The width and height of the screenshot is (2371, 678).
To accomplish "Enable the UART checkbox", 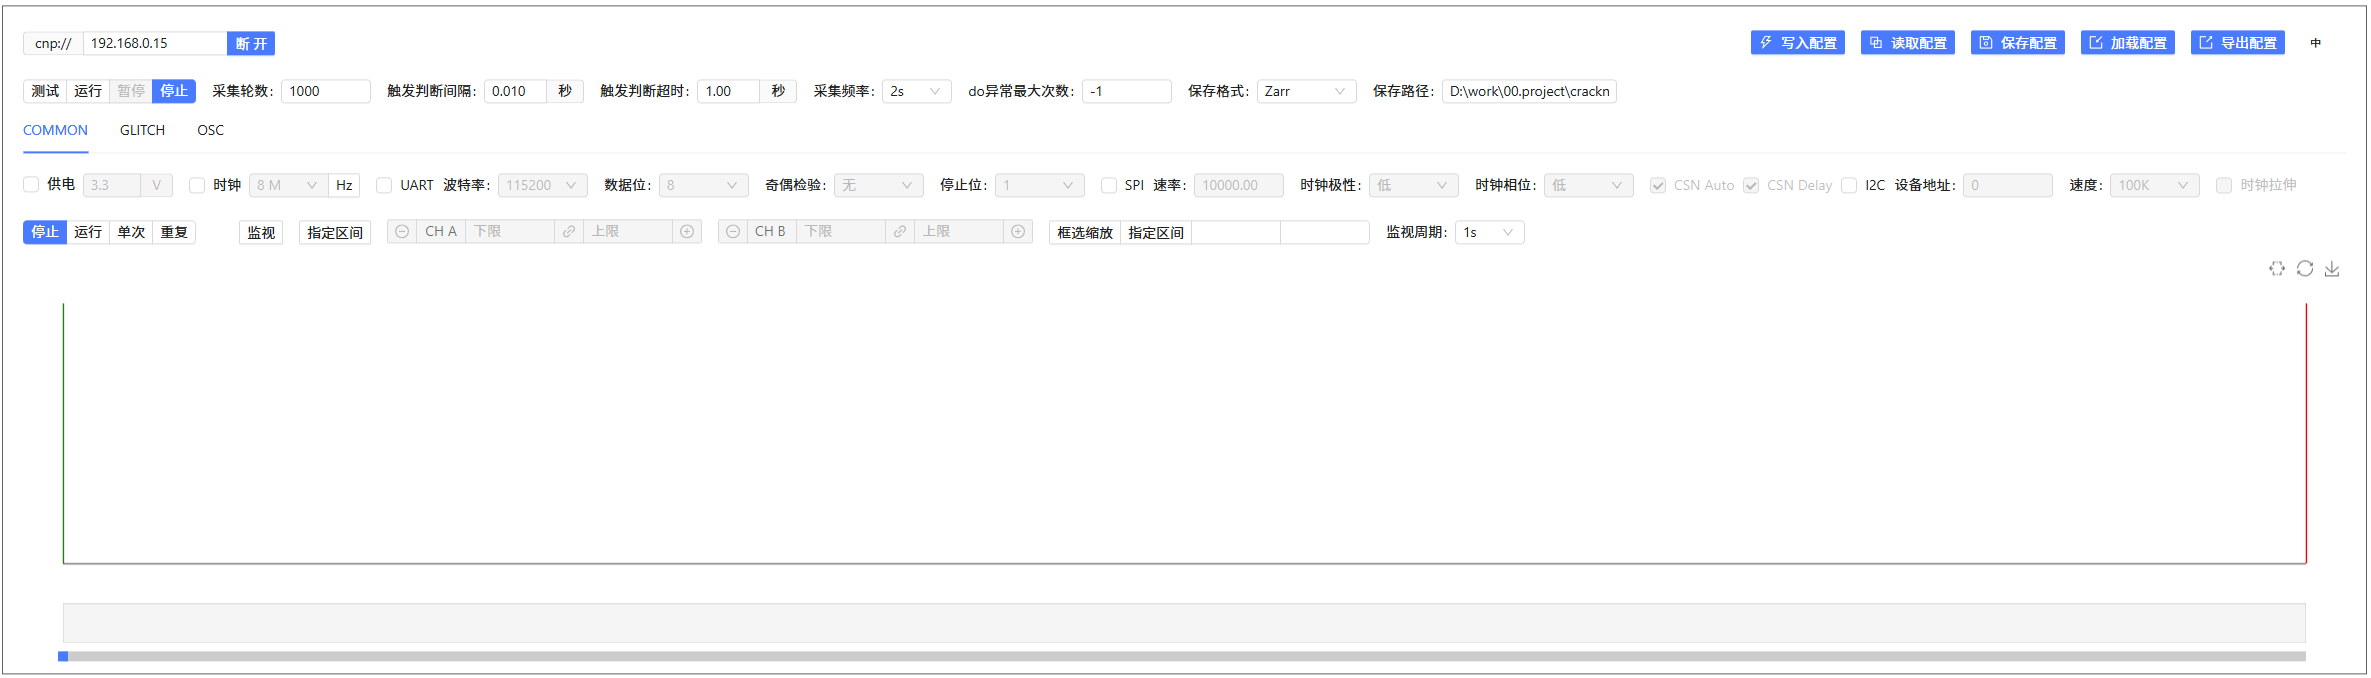I will [384, 185].
